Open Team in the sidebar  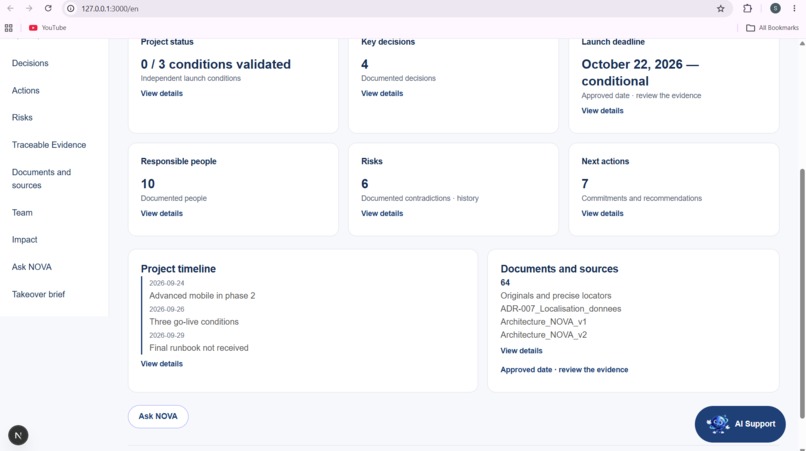(22, 212)
